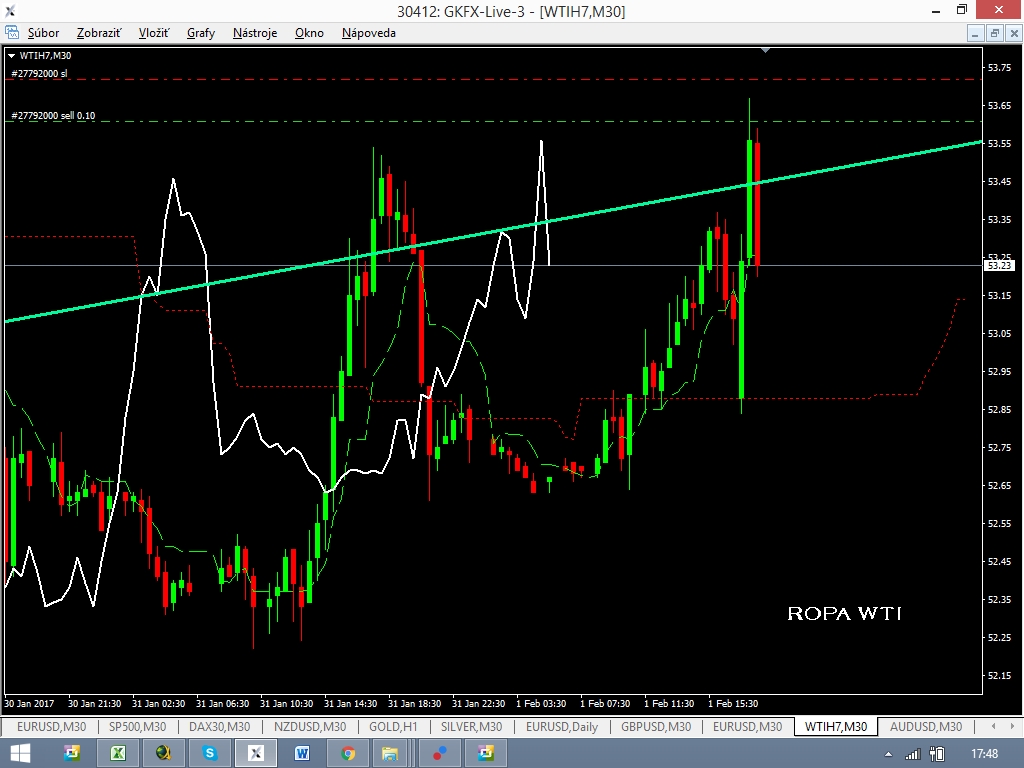
Task: Switch to the SILVER,M30 chart tab
Action: [472, 726]
